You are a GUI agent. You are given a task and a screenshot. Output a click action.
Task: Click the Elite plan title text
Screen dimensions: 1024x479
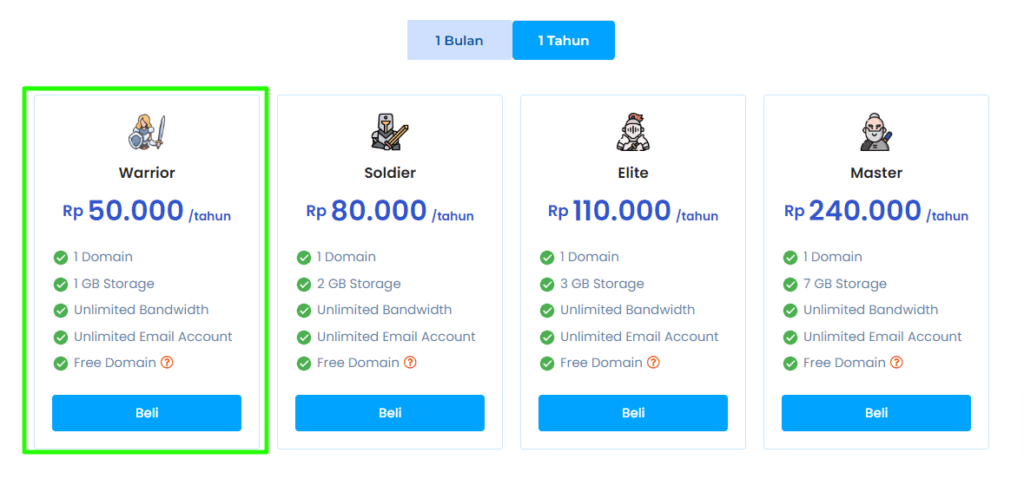pyautogui.click(x=633, y=173)
